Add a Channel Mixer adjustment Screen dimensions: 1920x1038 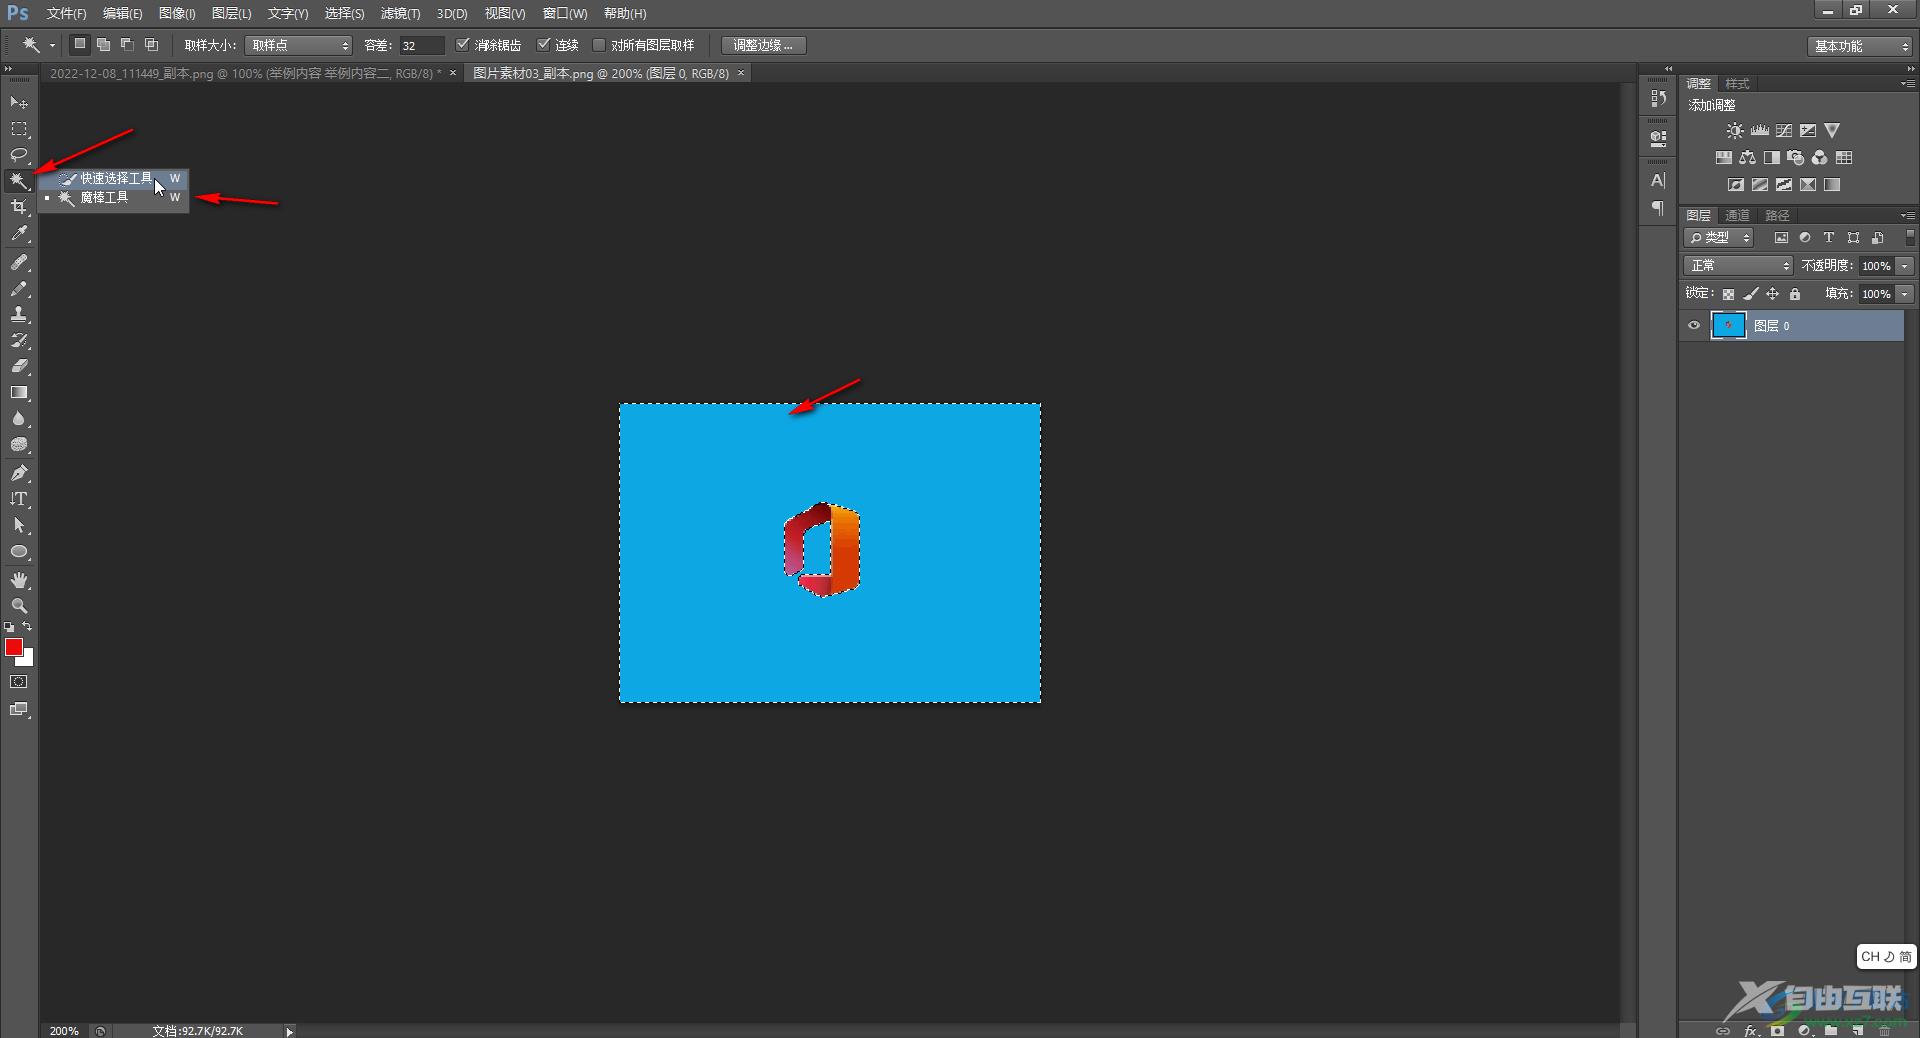pos(1820,158)
